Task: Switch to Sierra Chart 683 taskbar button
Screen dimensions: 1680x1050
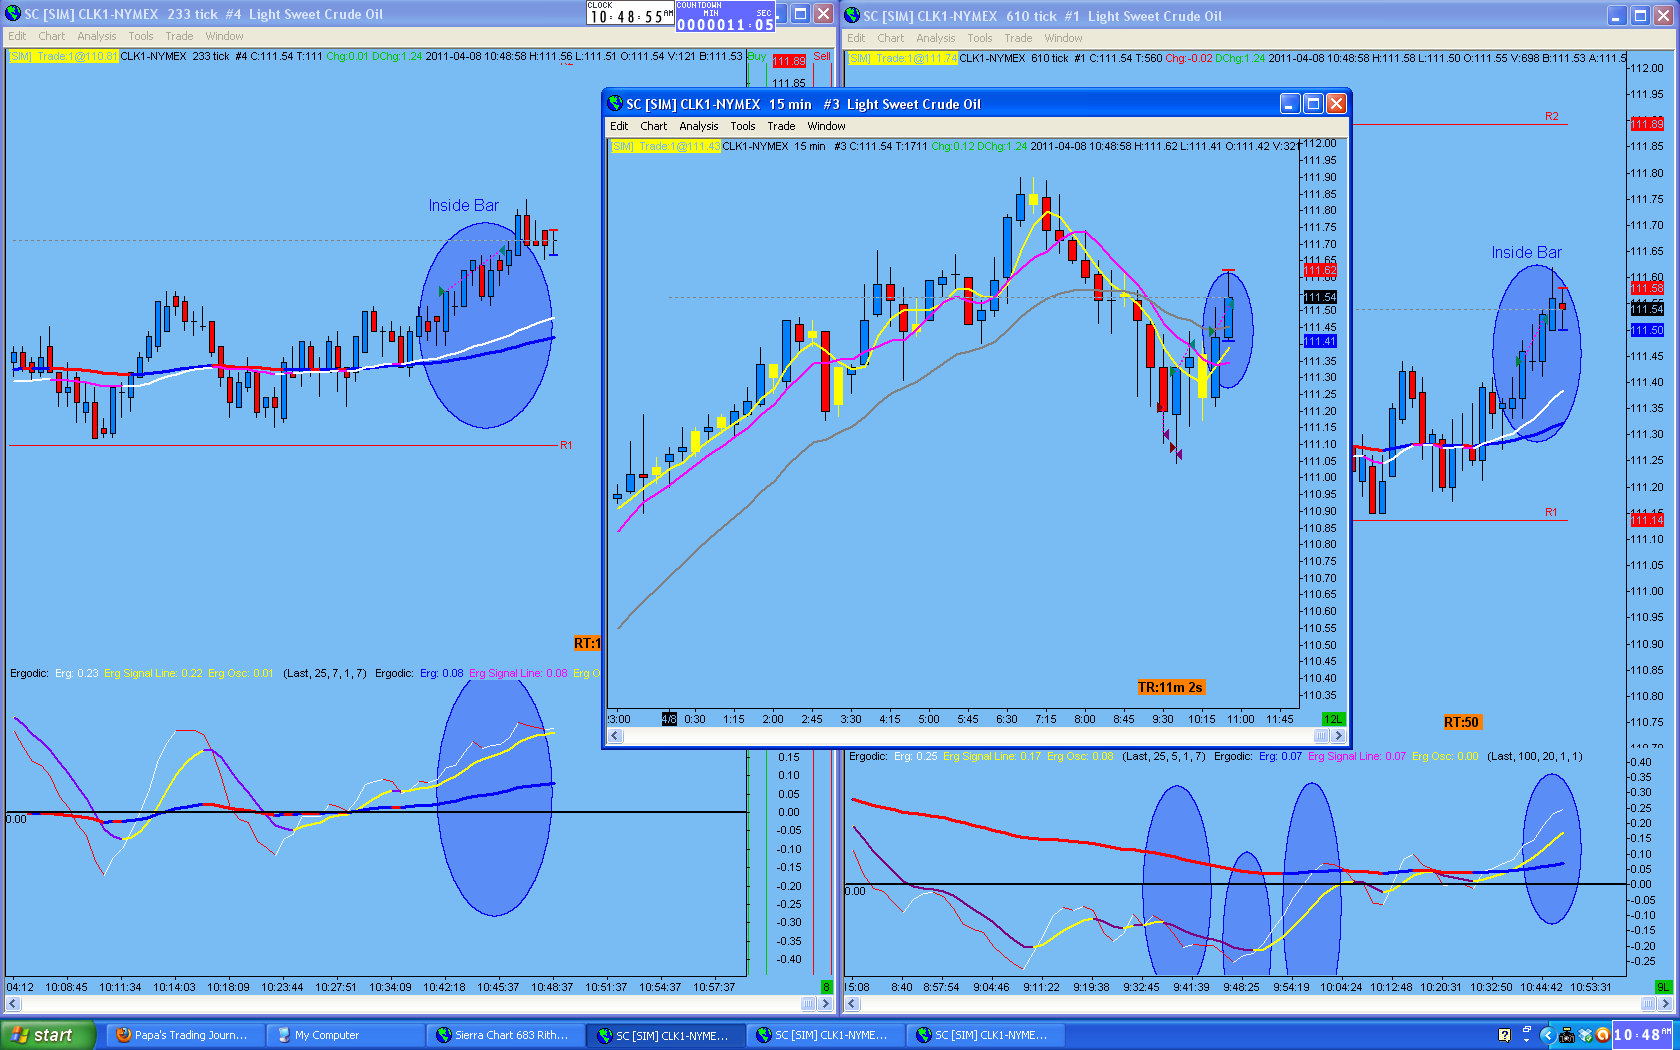Action: point(505,1035)
